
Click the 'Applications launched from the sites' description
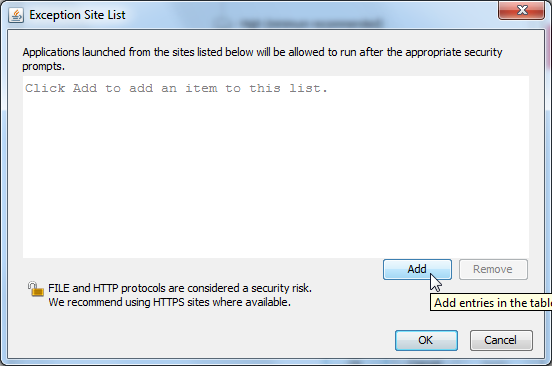click(x=262, y=59)
